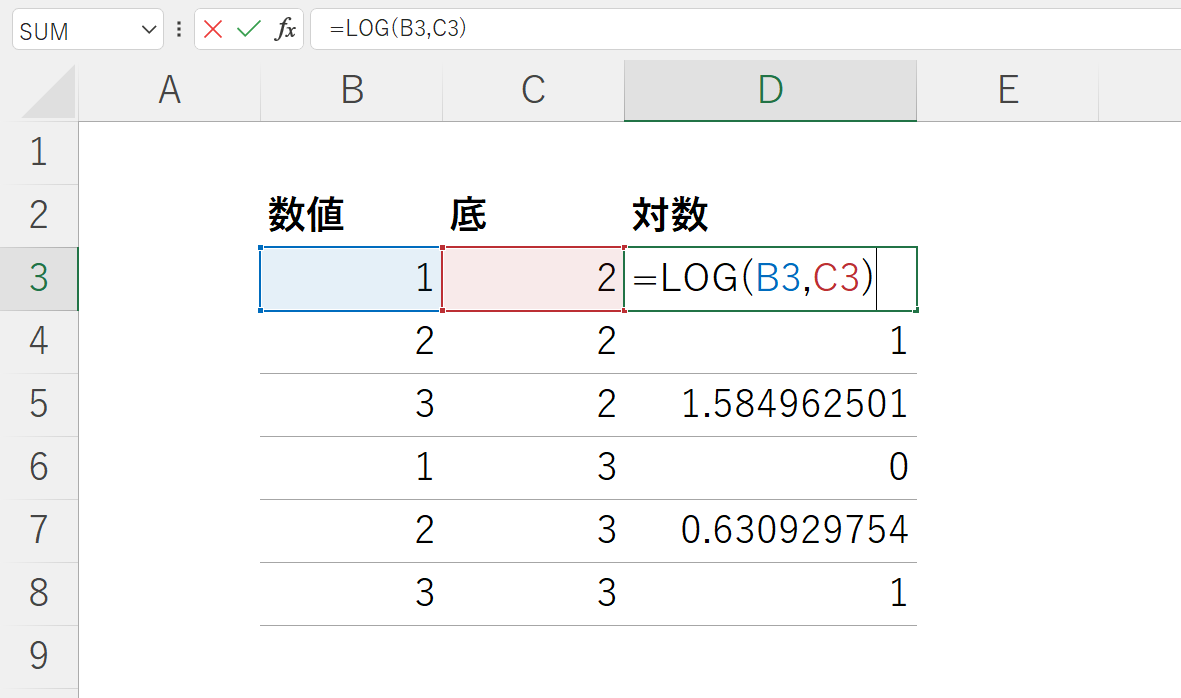Select row header 9
This screenshot has height=698, width=1181.
click(39, 656)
